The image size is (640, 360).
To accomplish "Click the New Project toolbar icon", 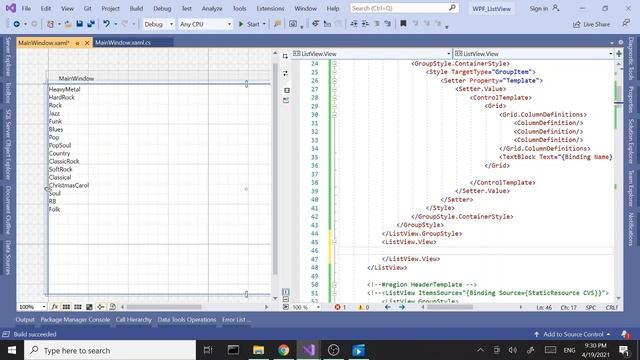I will pos(50,24).
